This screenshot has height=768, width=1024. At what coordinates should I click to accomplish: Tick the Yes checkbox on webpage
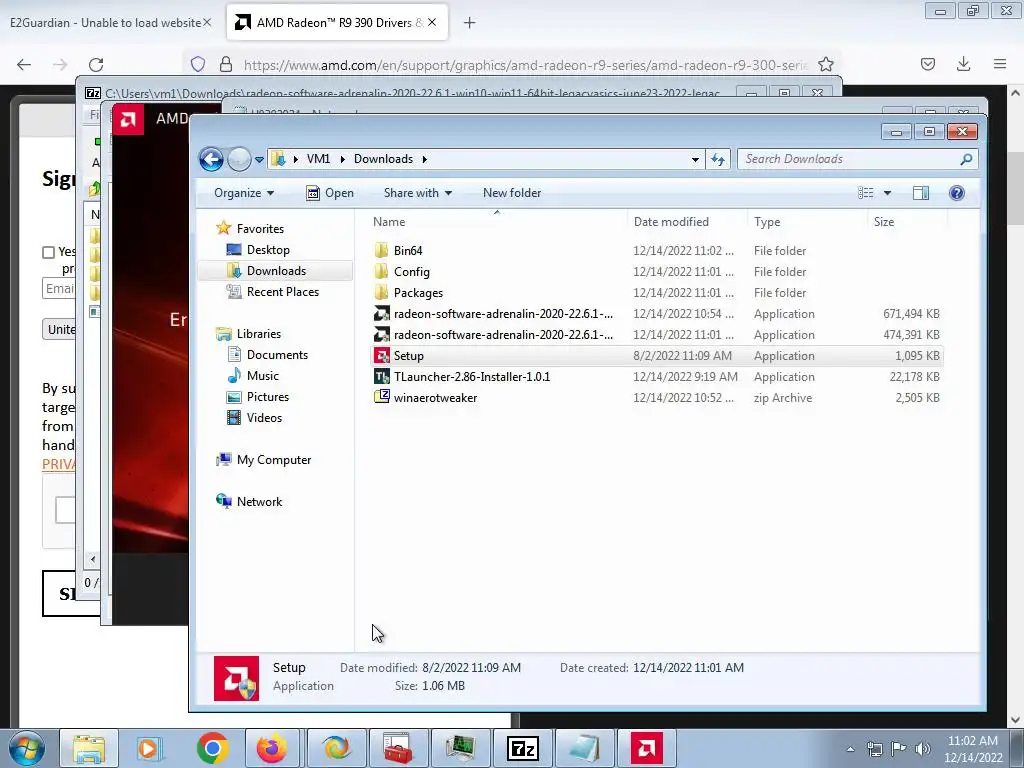coord(48,252)
